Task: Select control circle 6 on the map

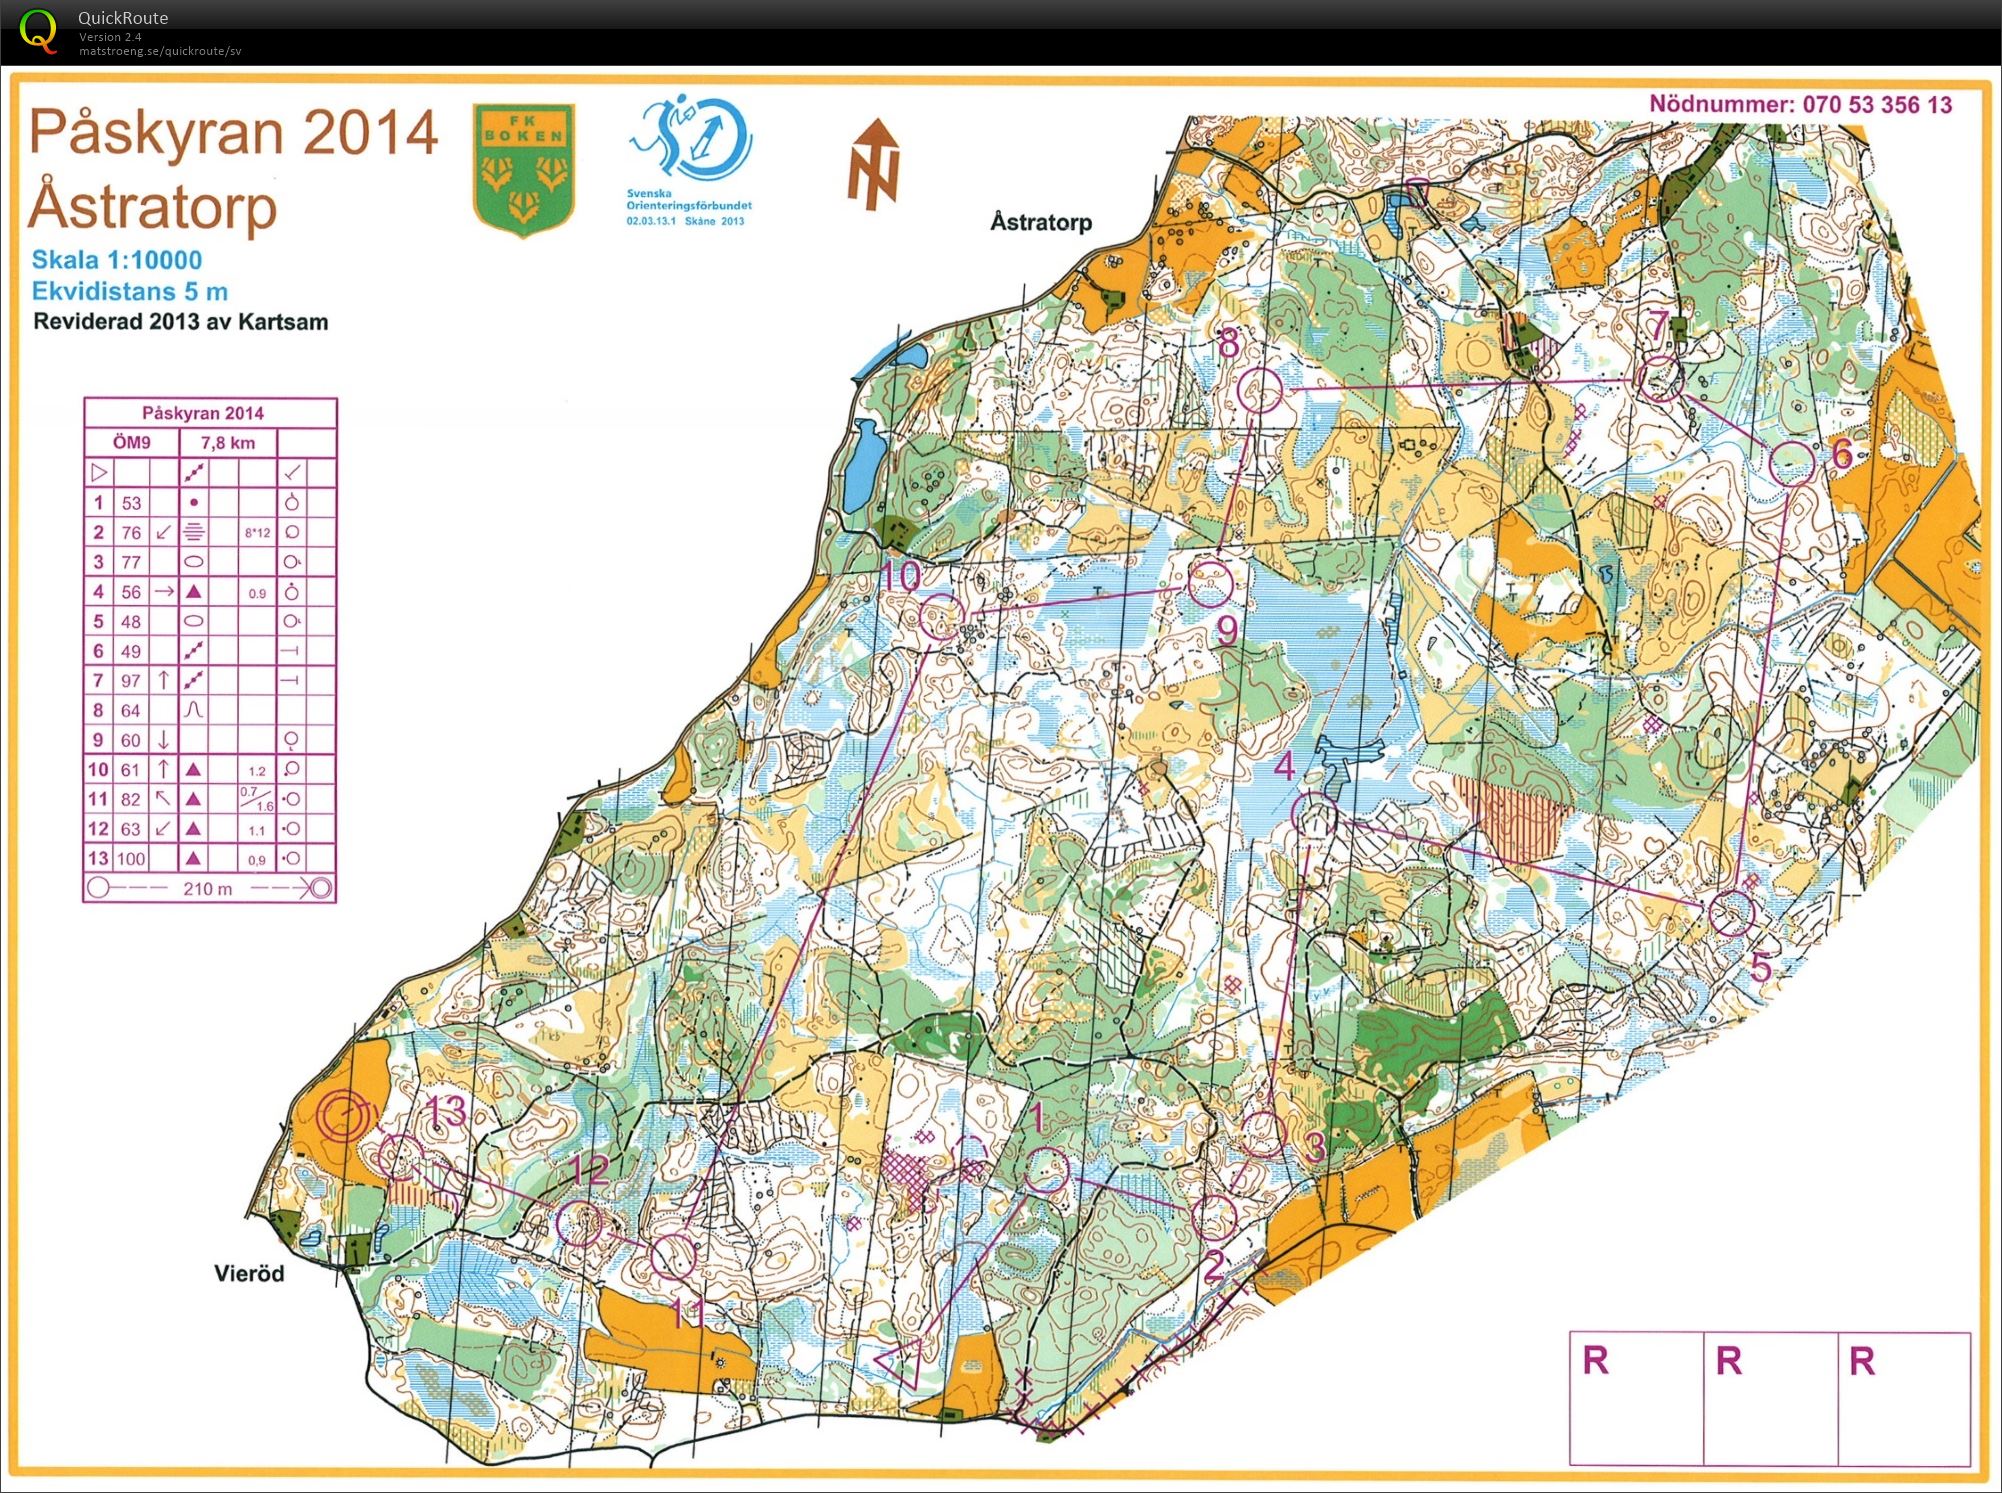Action: pos(1791,463)
